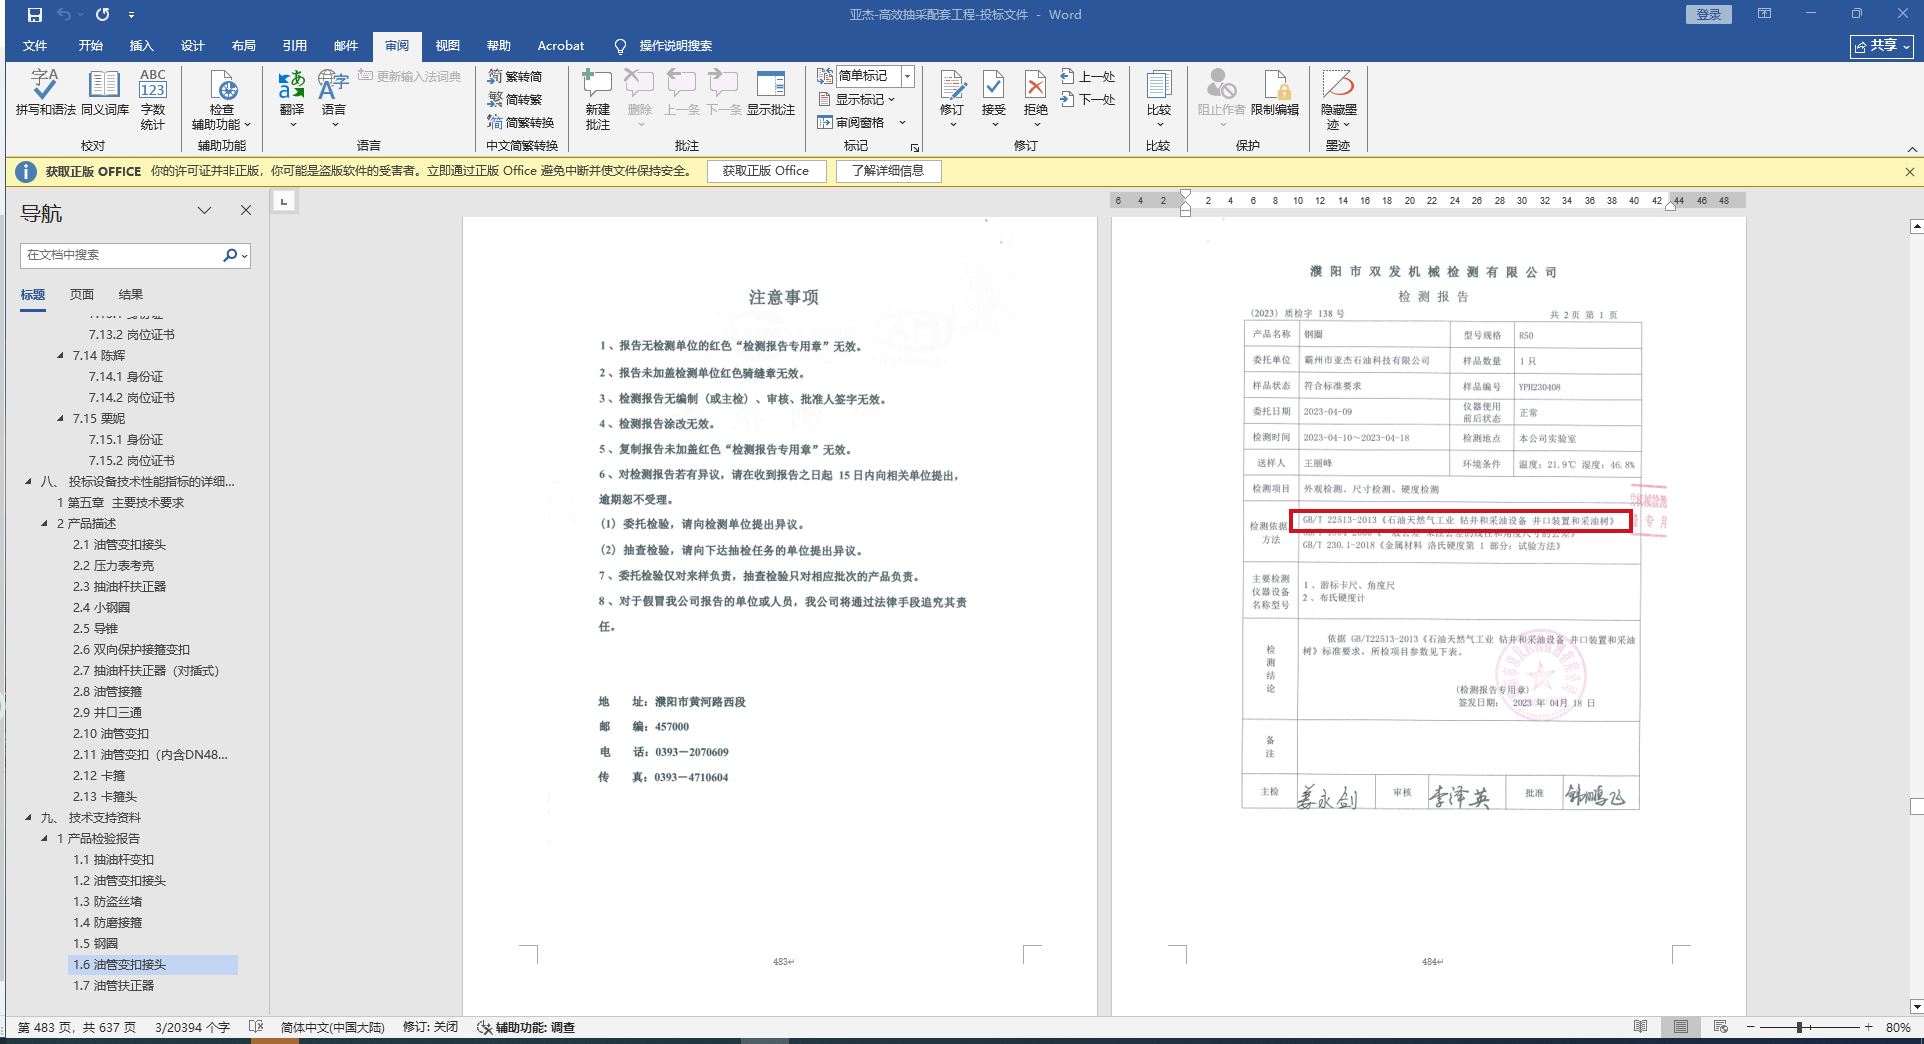This screenshot has width=1924, height=1044.
Task: Switch to the 视图 ribbon tab
Action: click(447, 46)
